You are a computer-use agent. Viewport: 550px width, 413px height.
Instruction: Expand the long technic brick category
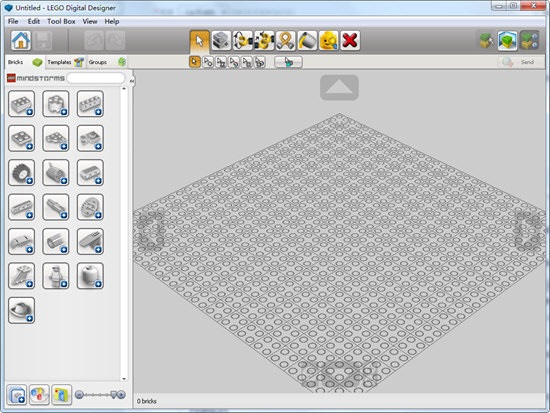click(90, 104)
